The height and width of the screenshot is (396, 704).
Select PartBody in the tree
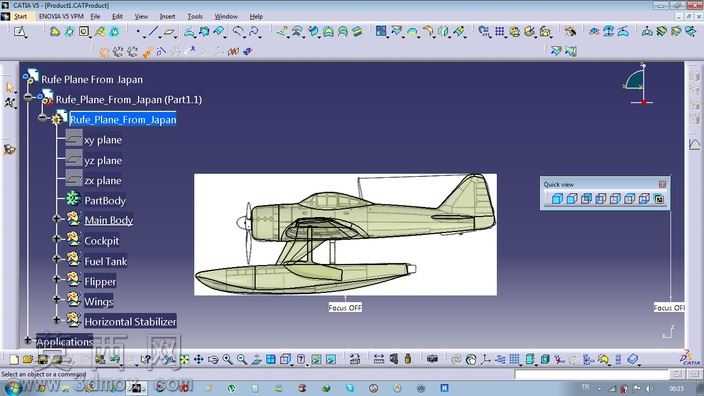105,201
